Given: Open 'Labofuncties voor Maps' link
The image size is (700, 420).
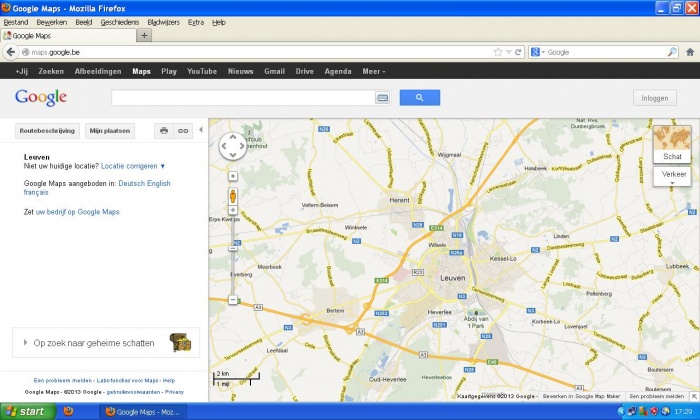Looking at the screenshot, I should [127, 380].
